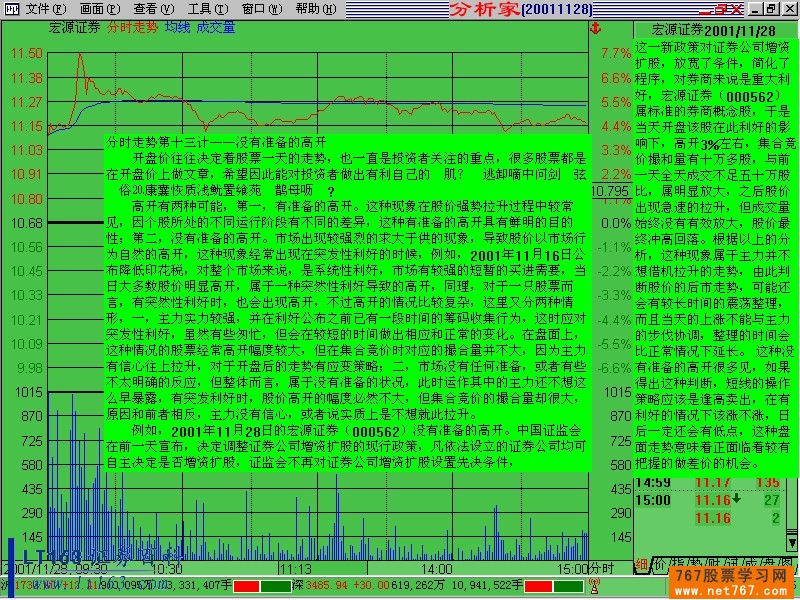Open the 帮助(H) menu
This screenshot has height=600, width=800.
(x=316, y=9)
